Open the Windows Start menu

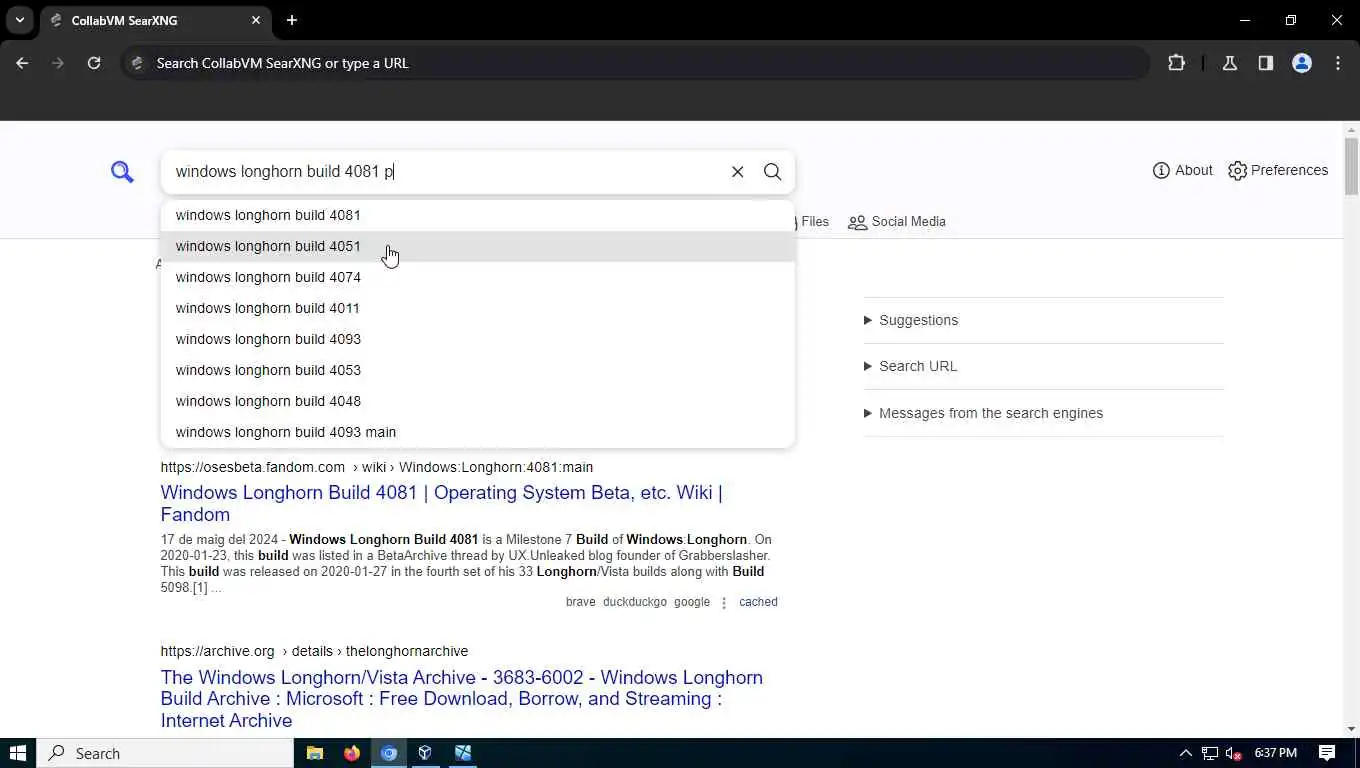[18, 753]
